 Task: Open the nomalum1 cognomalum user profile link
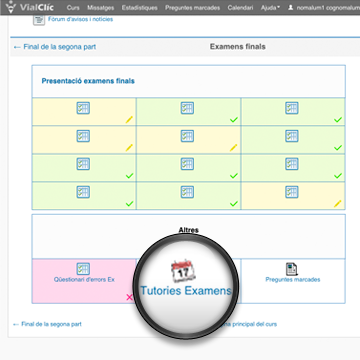[328, 8]
